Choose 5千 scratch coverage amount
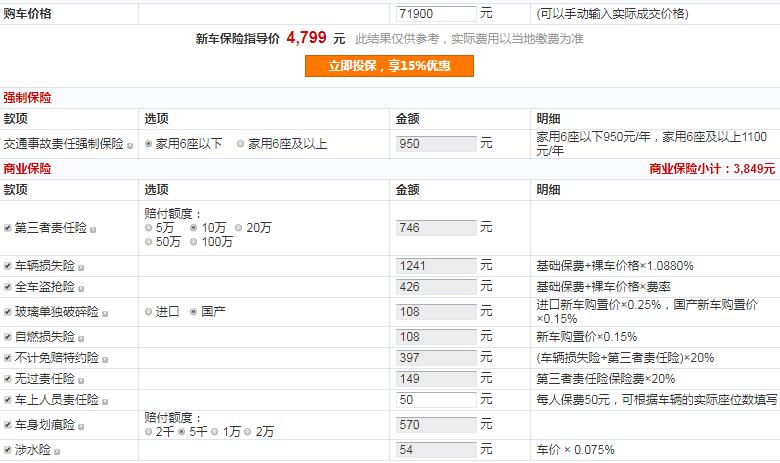Viewport: 780px width, 463px height. 182,432
